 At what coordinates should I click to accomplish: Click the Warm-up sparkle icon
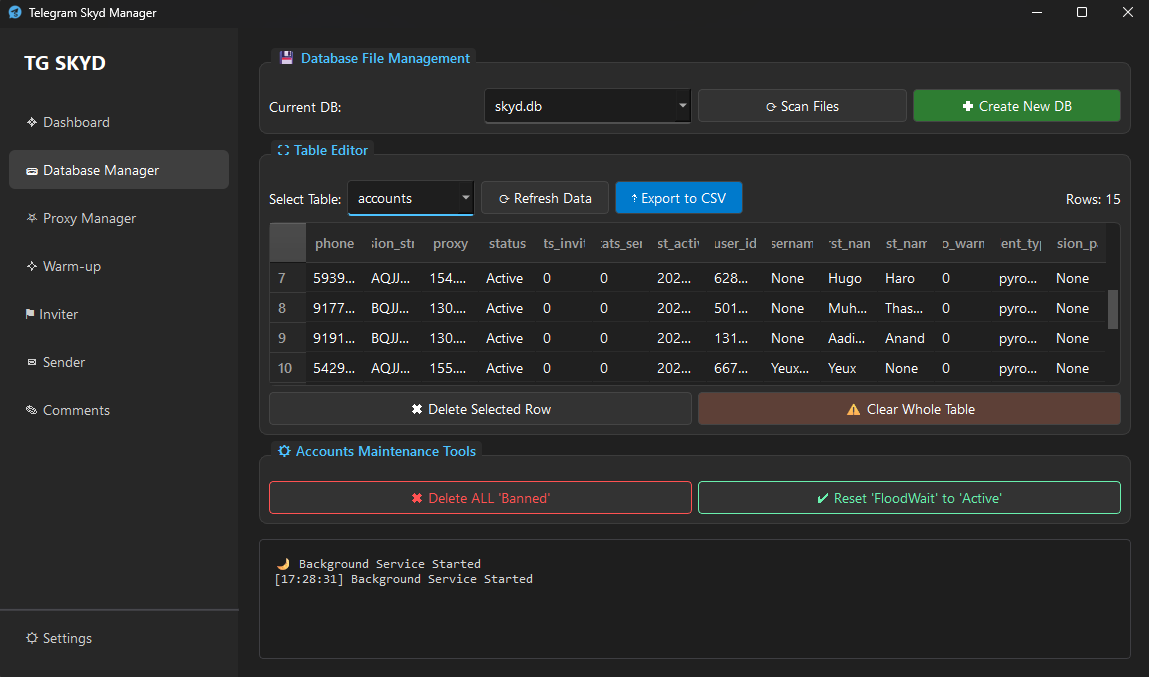pyautogui.click(x=32, y=267)
